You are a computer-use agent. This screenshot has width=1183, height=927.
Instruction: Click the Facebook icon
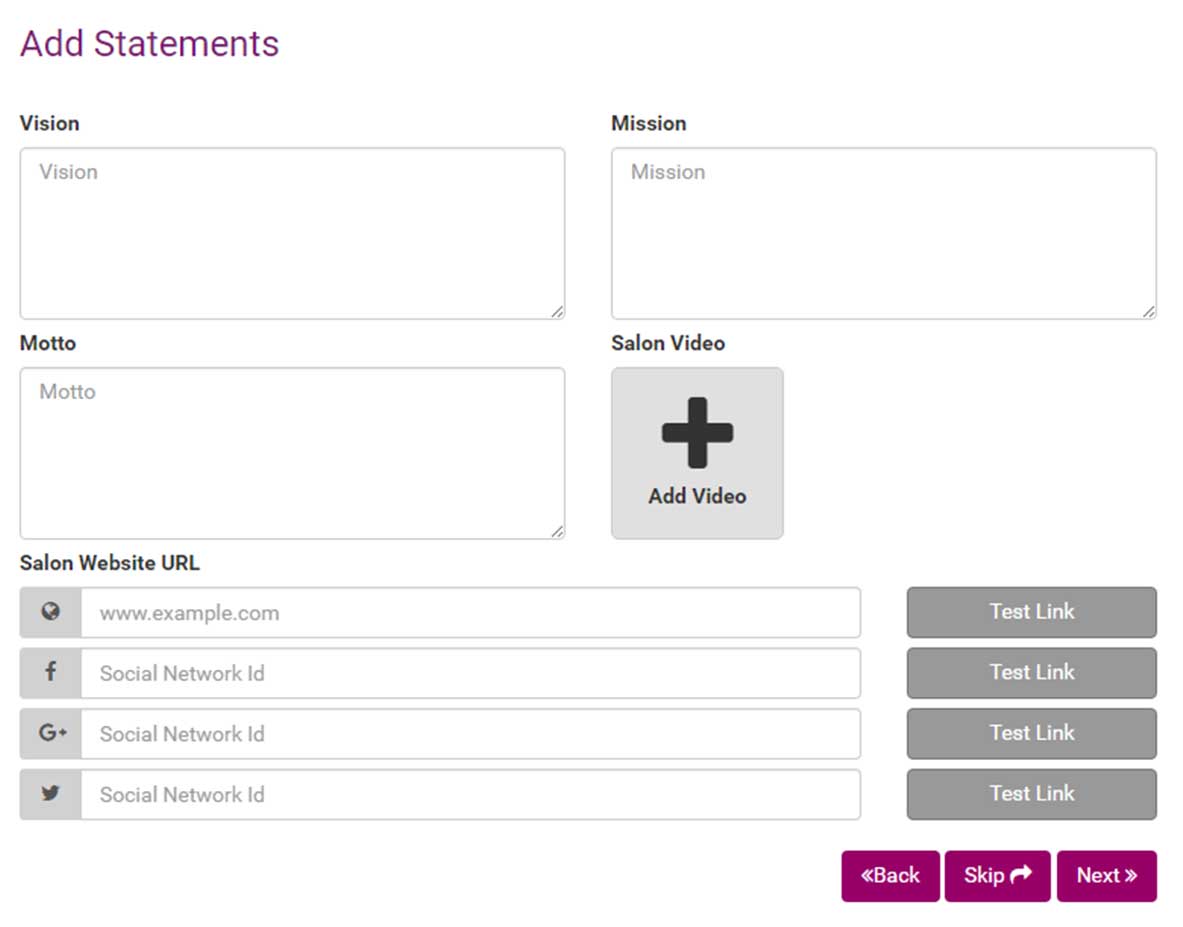tap(50, 673)
